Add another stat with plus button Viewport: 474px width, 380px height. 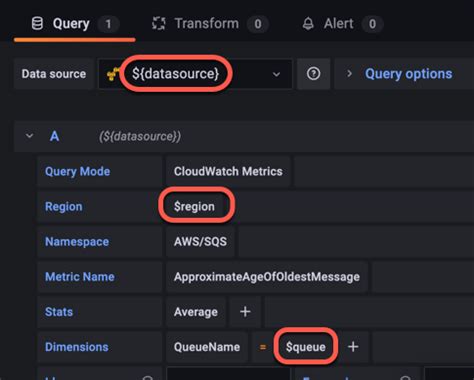(245, 312)
